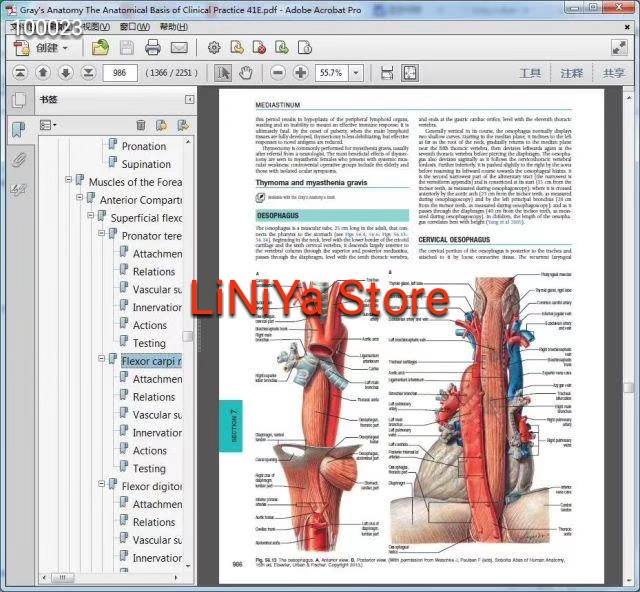640x592 pixels.
Task: Collapse the Flexor carpi bookmark node
Action: [102, 358]
